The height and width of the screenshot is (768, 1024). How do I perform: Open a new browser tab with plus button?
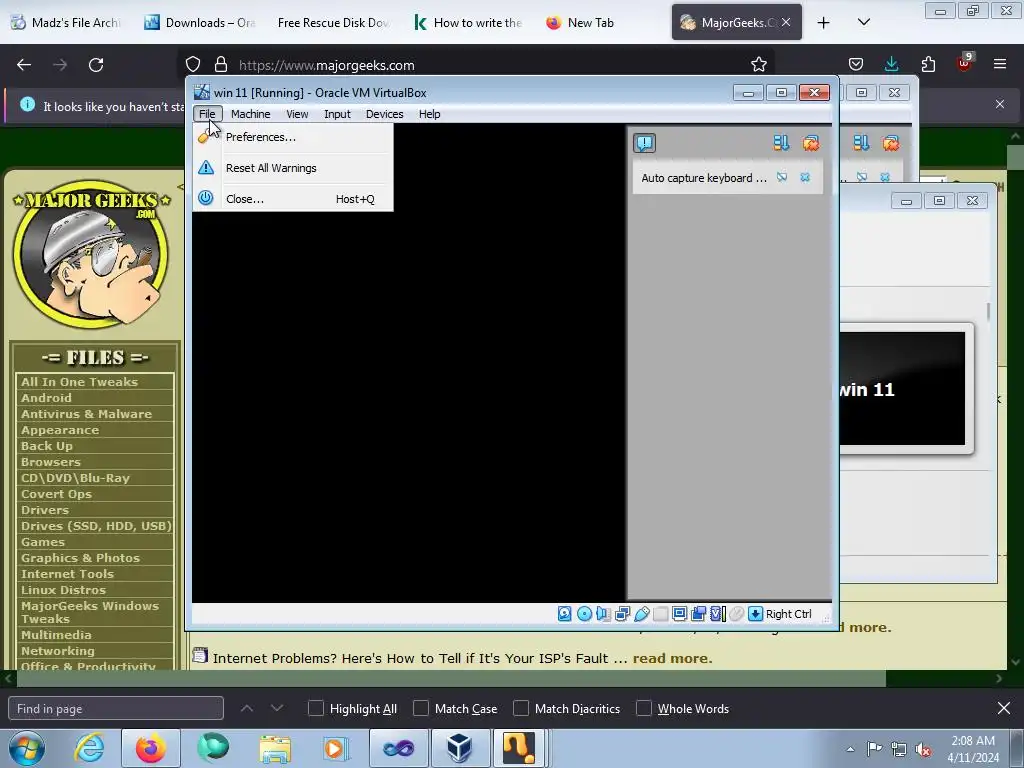824,22
